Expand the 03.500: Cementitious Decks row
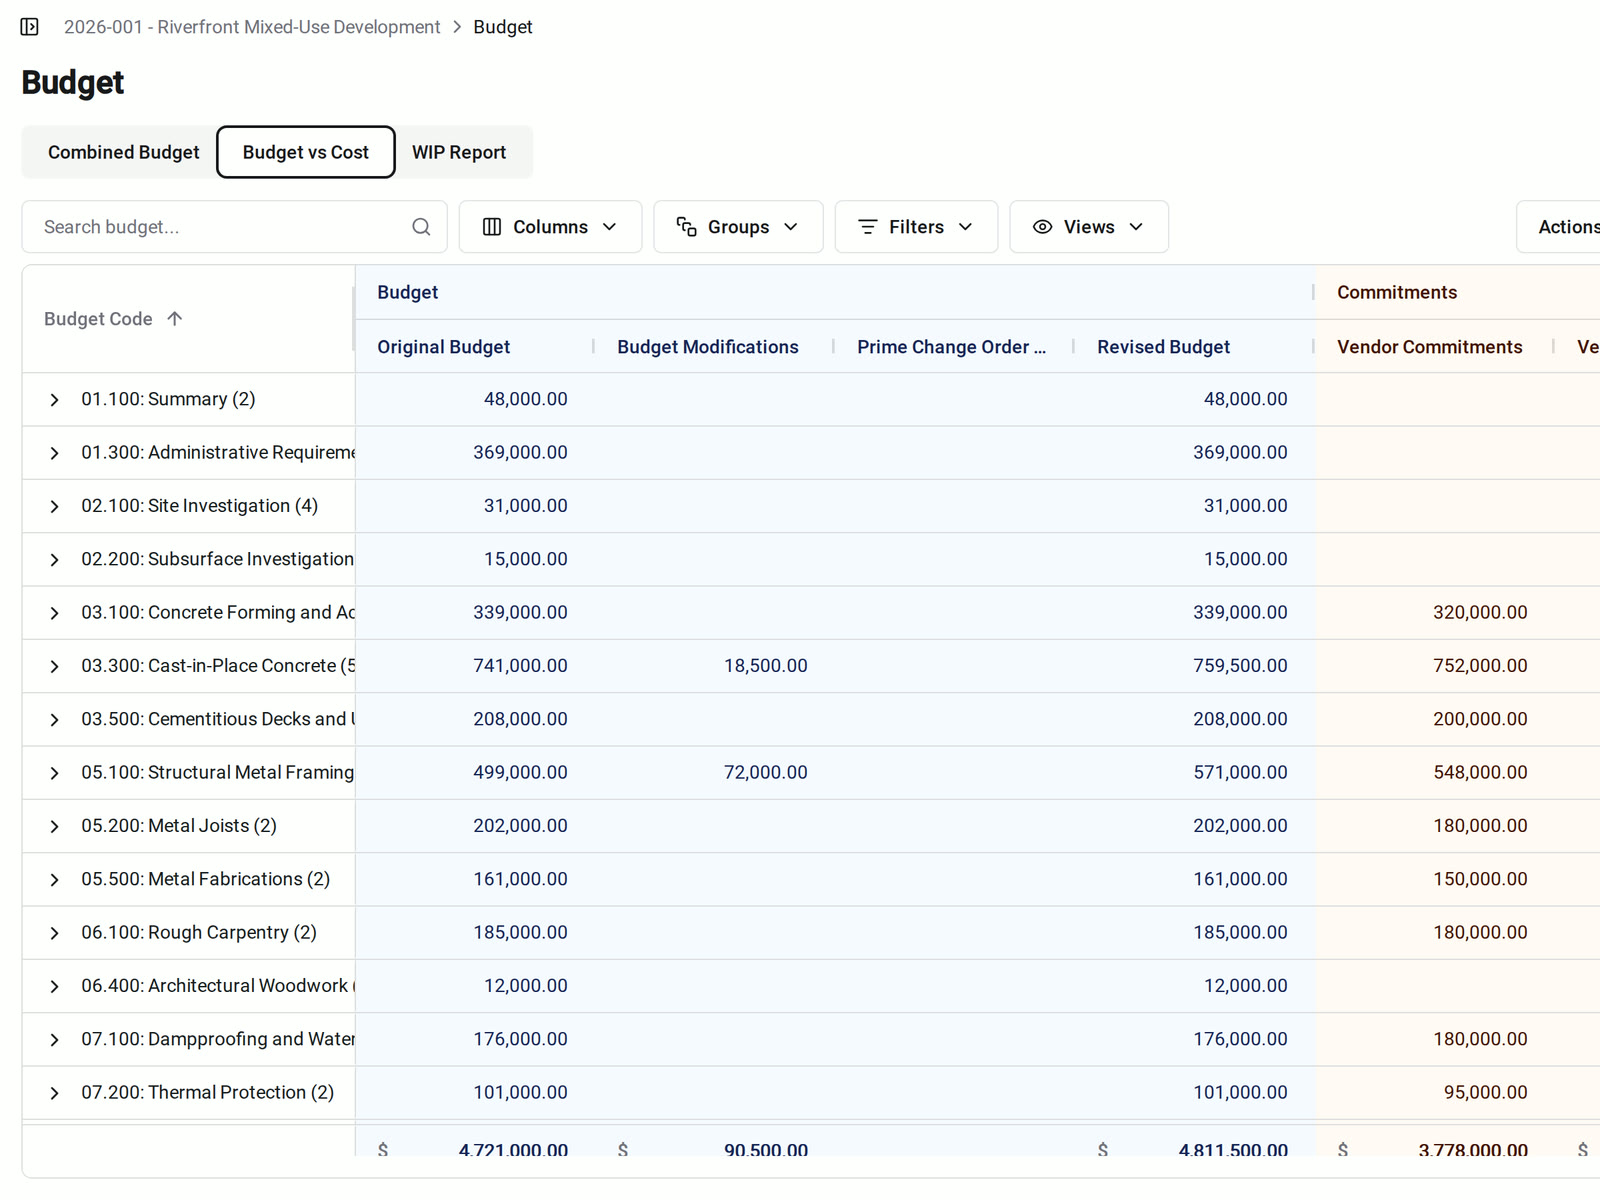This screenshot has height=1200, width=1600. click(55, 720)
